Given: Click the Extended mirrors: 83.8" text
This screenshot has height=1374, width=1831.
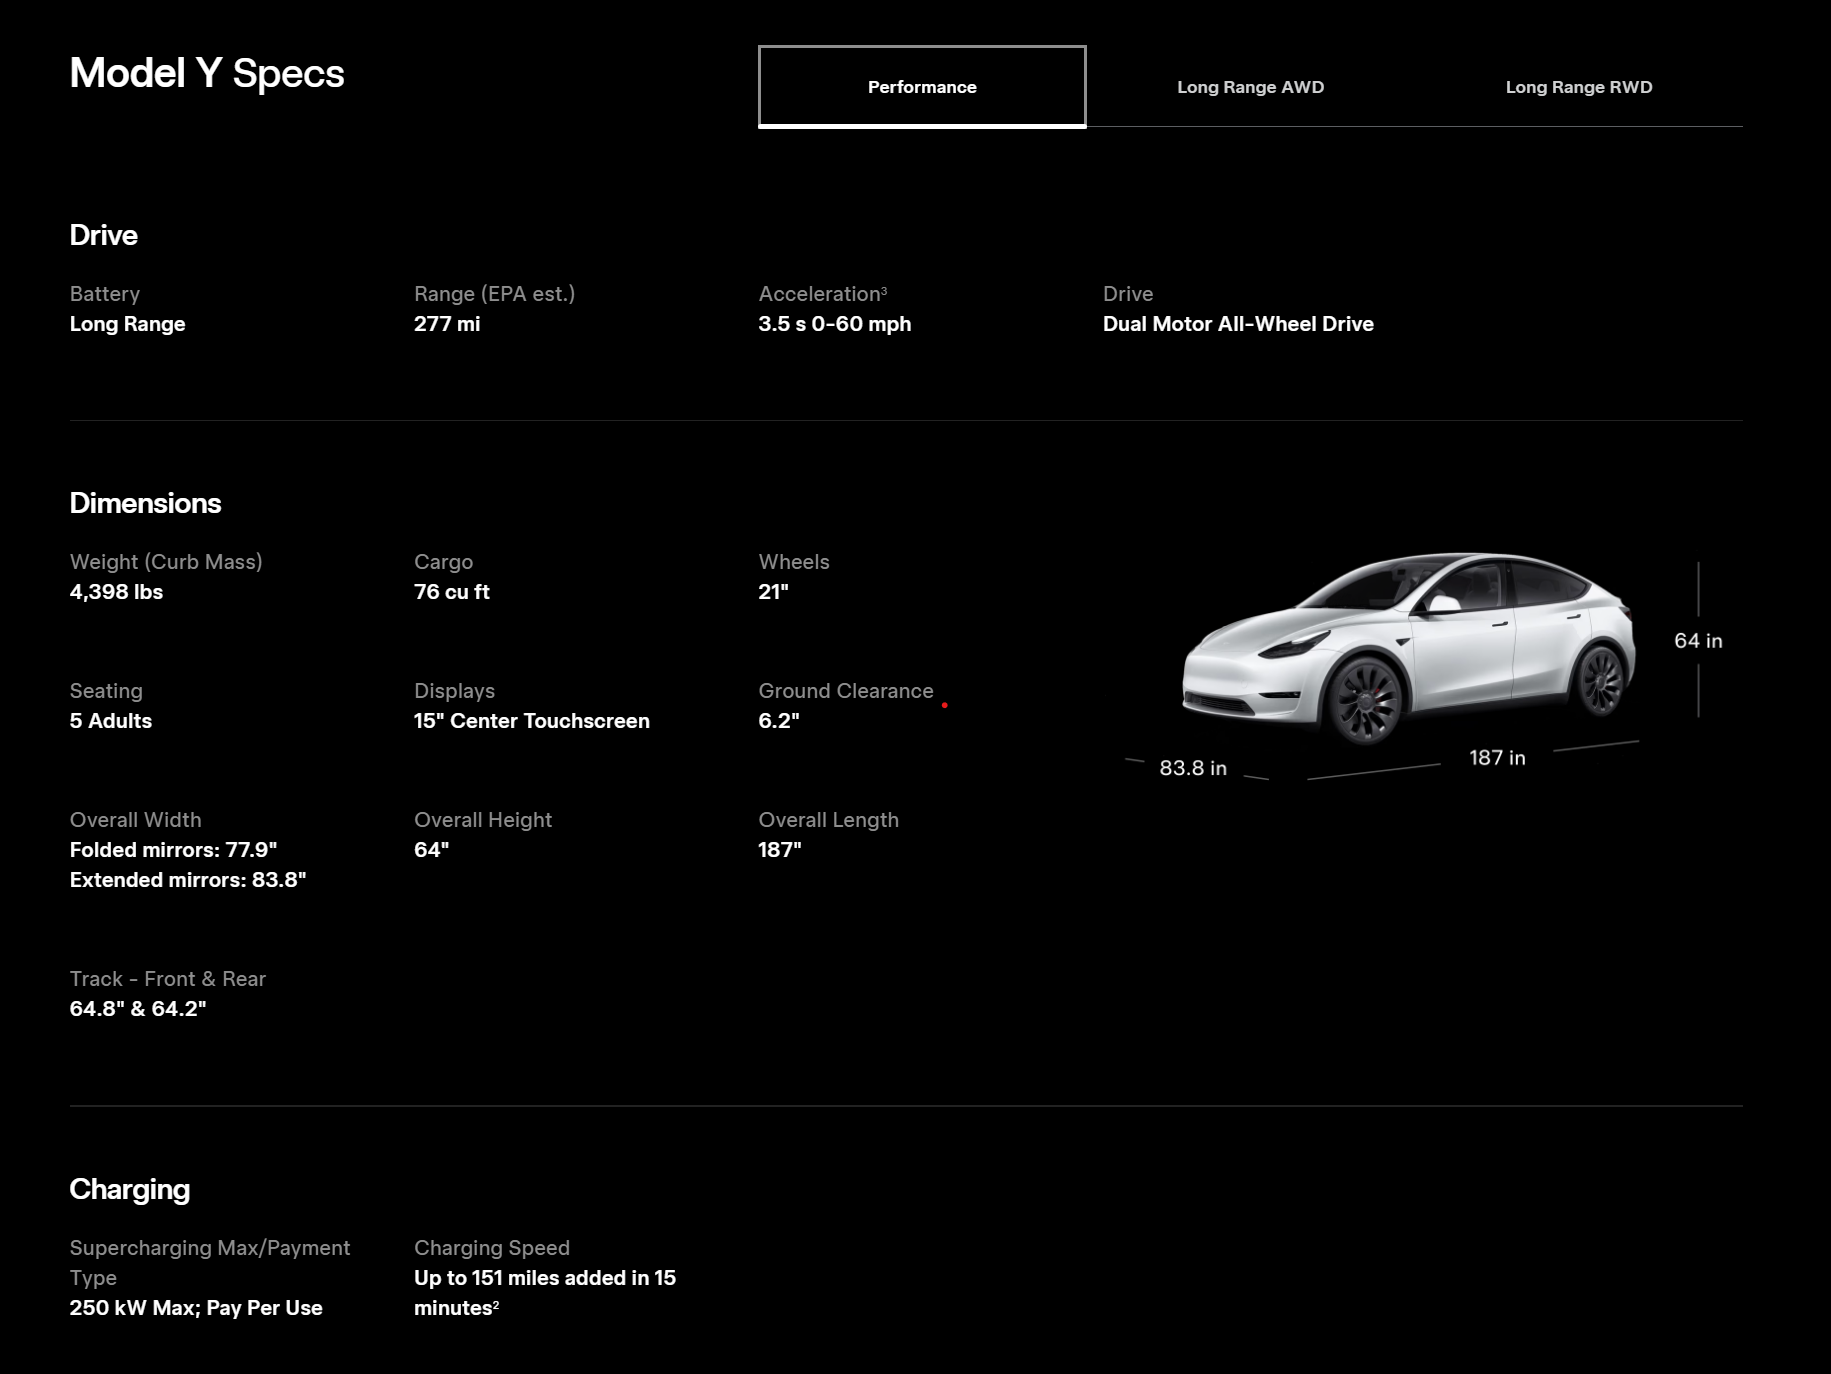Looking at the screenshot, I should click(188, 880).
